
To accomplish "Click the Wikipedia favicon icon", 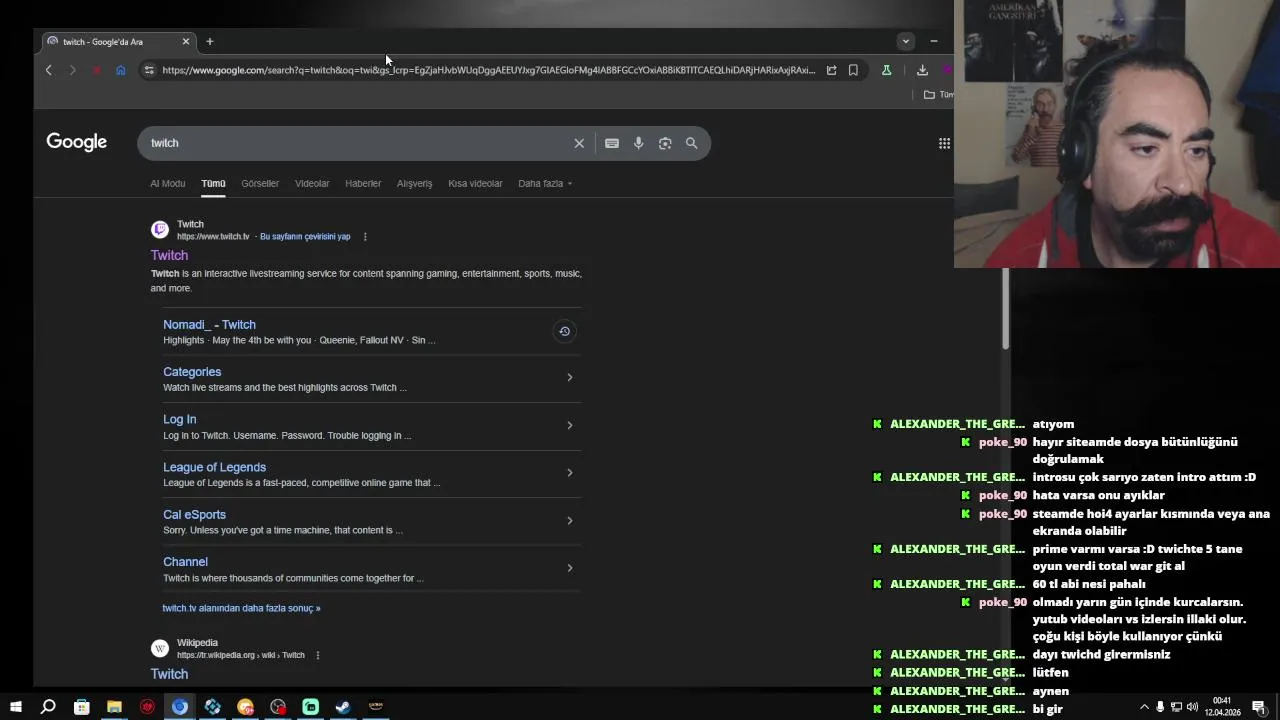I will pos(160,648).
